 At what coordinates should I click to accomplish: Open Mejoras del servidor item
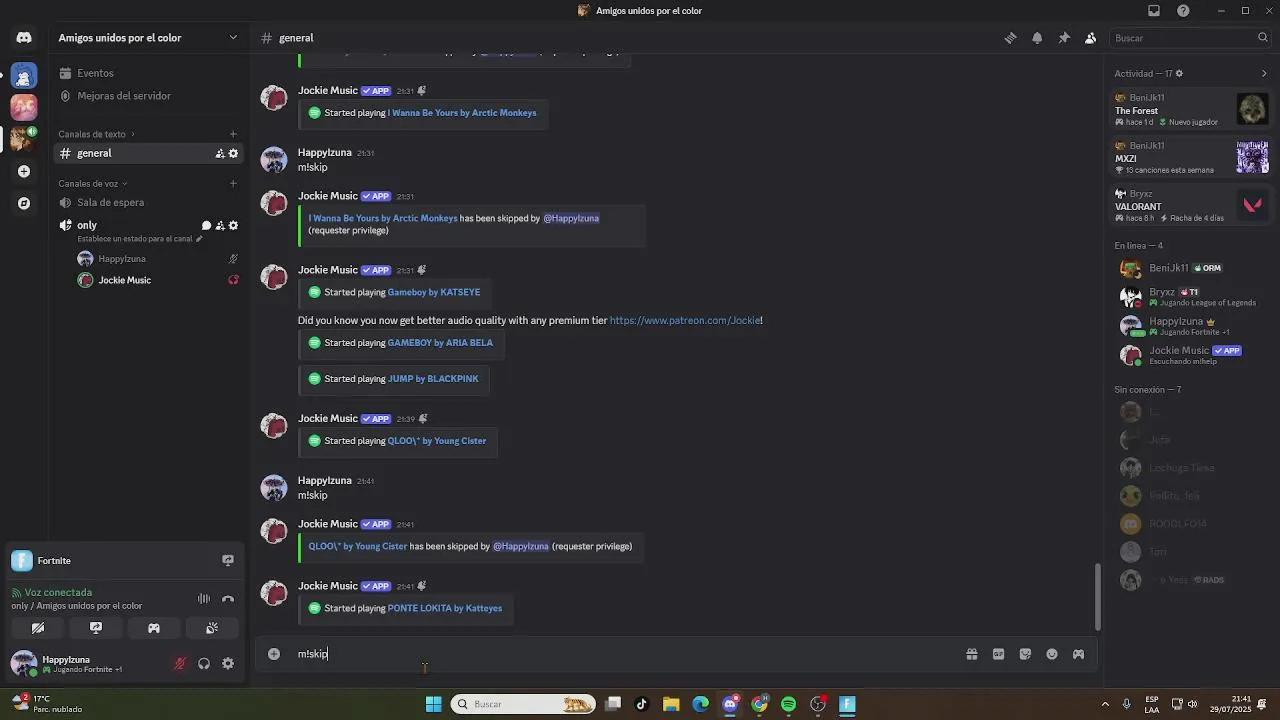point(148,96)
